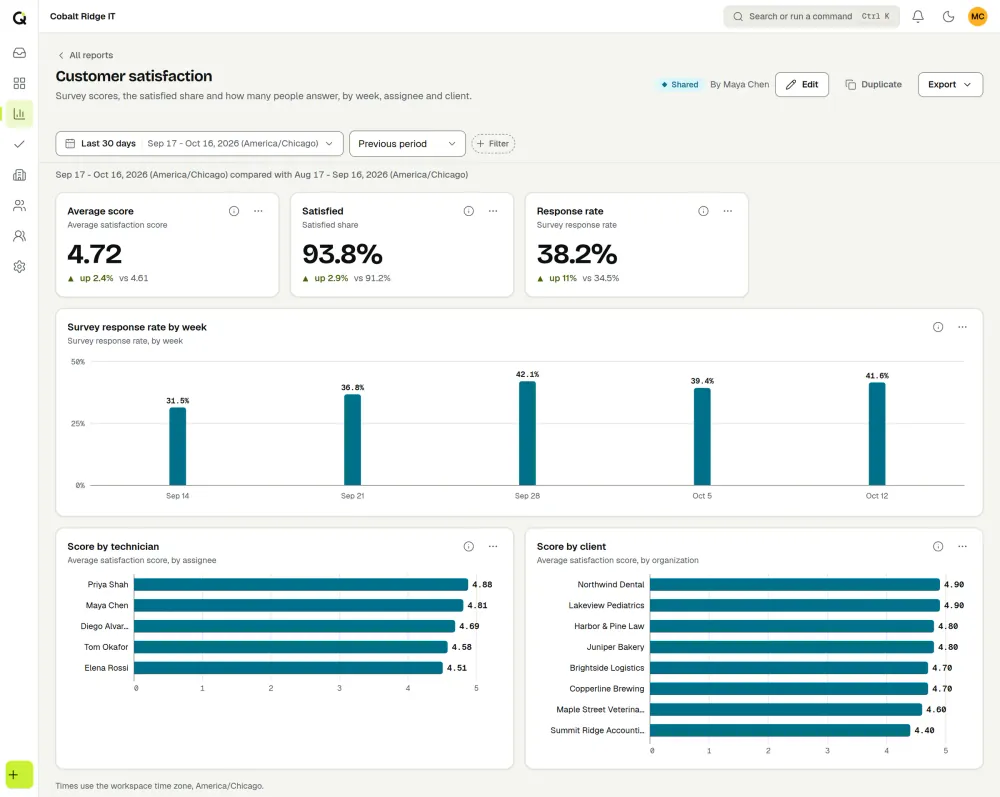Click the Brightside Logistics client label
1000x797 pixels.
click(x=607, y=668)
